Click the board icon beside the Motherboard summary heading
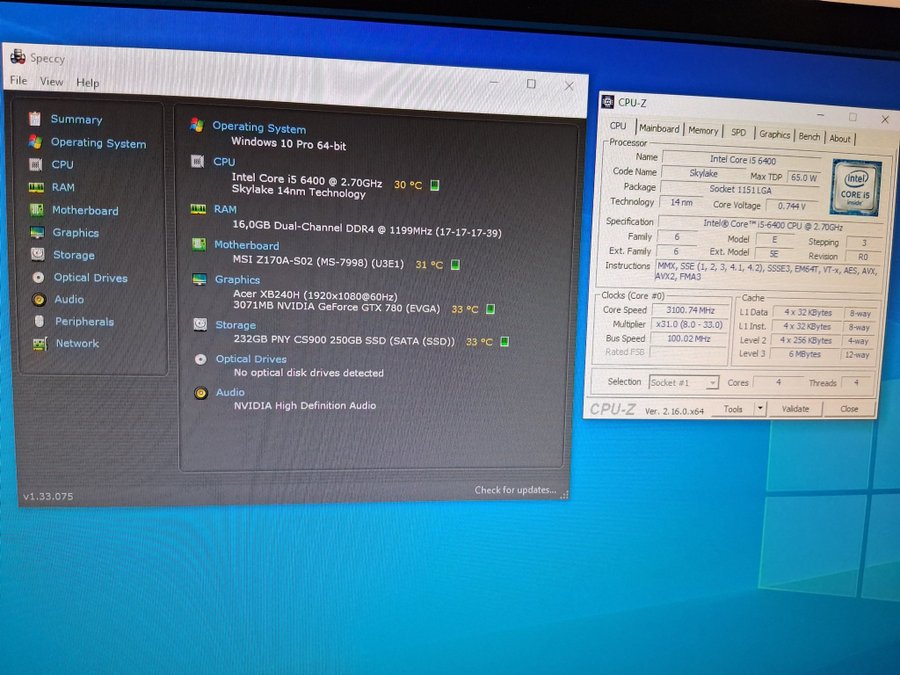The width and height of the screenshot is (900, 675). coord(199,245)
